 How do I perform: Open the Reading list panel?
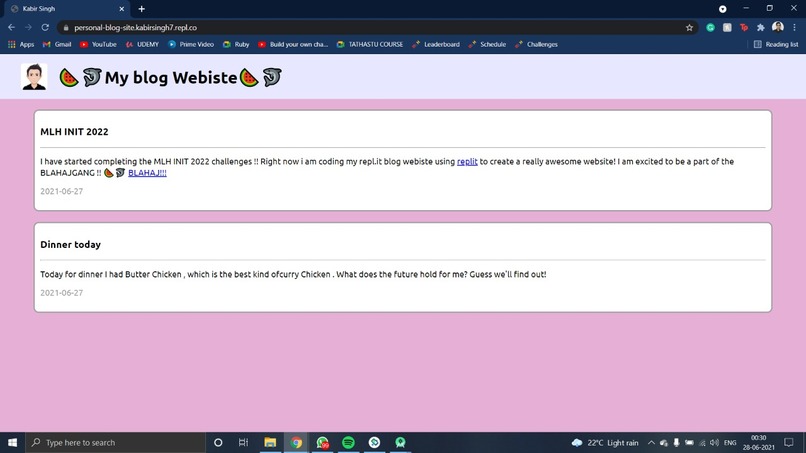tap(776, 45)
